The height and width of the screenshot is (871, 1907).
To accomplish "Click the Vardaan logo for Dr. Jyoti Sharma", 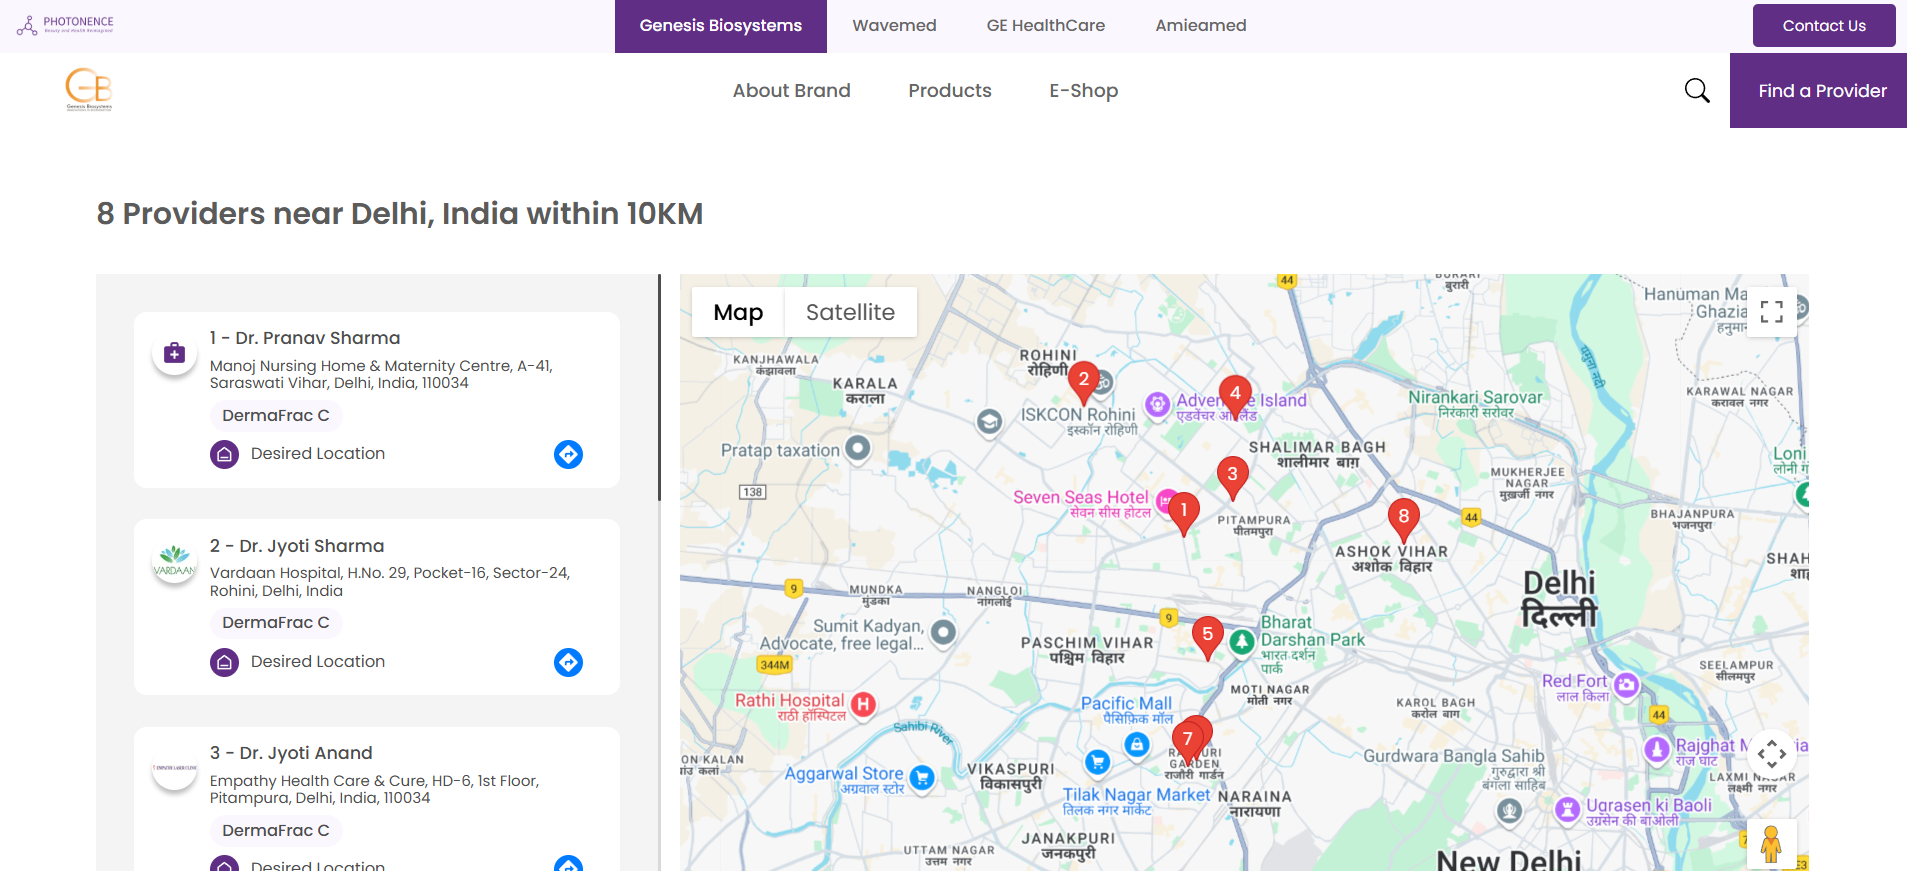I will pyautogui.click(x=174, y=561).
